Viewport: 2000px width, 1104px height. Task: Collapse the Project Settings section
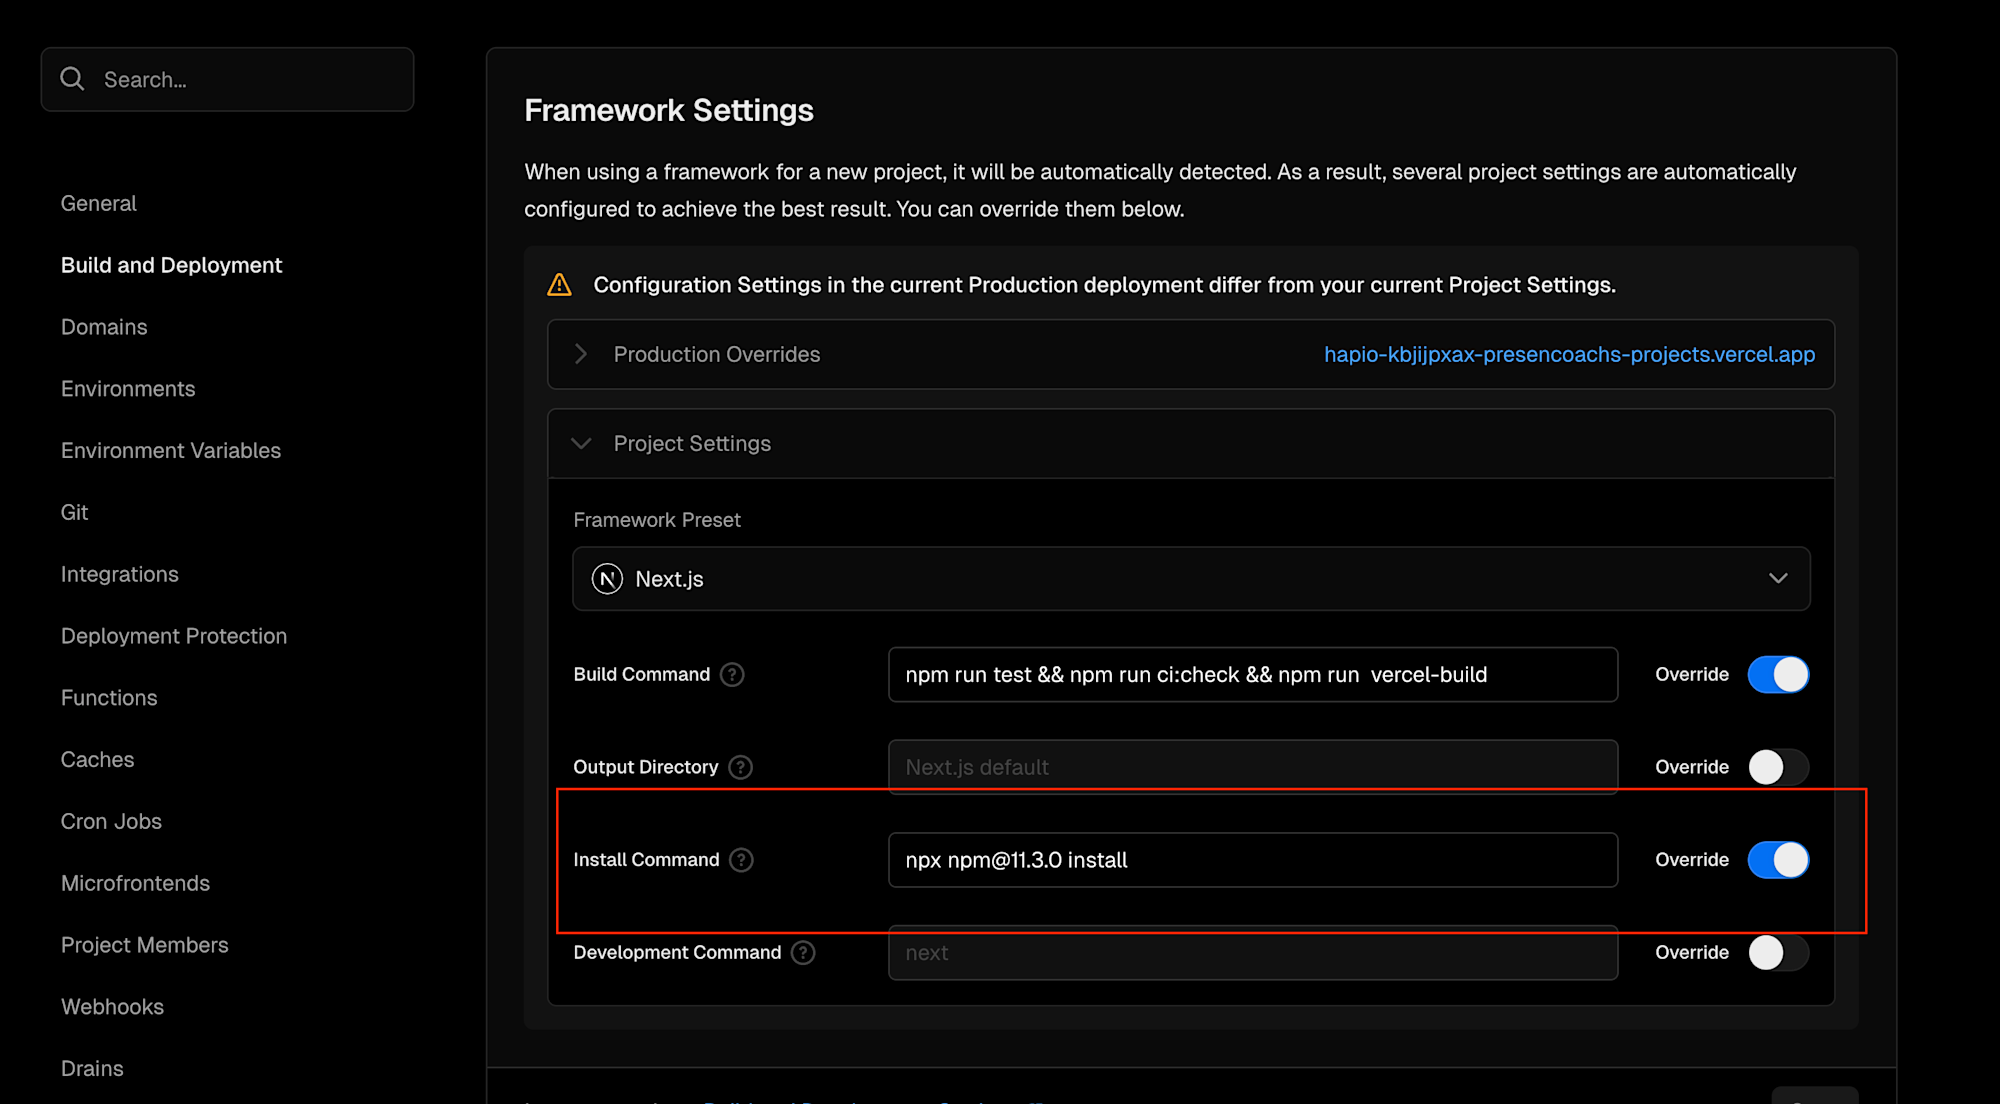tap(581, 443)
